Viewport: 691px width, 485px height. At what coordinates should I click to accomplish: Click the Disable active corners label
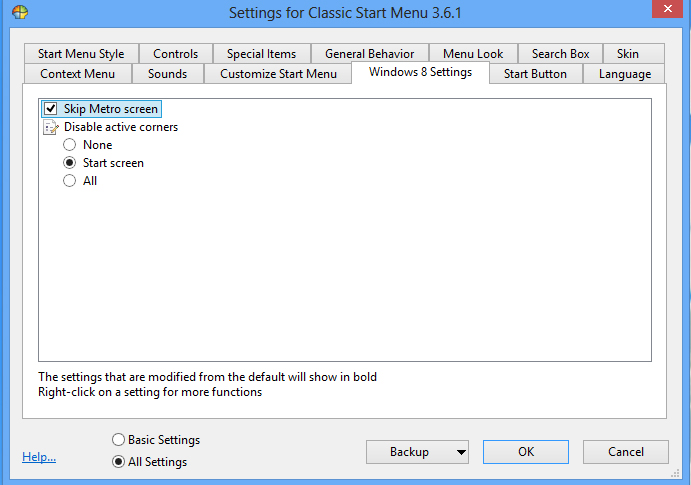tap(121, 127)
